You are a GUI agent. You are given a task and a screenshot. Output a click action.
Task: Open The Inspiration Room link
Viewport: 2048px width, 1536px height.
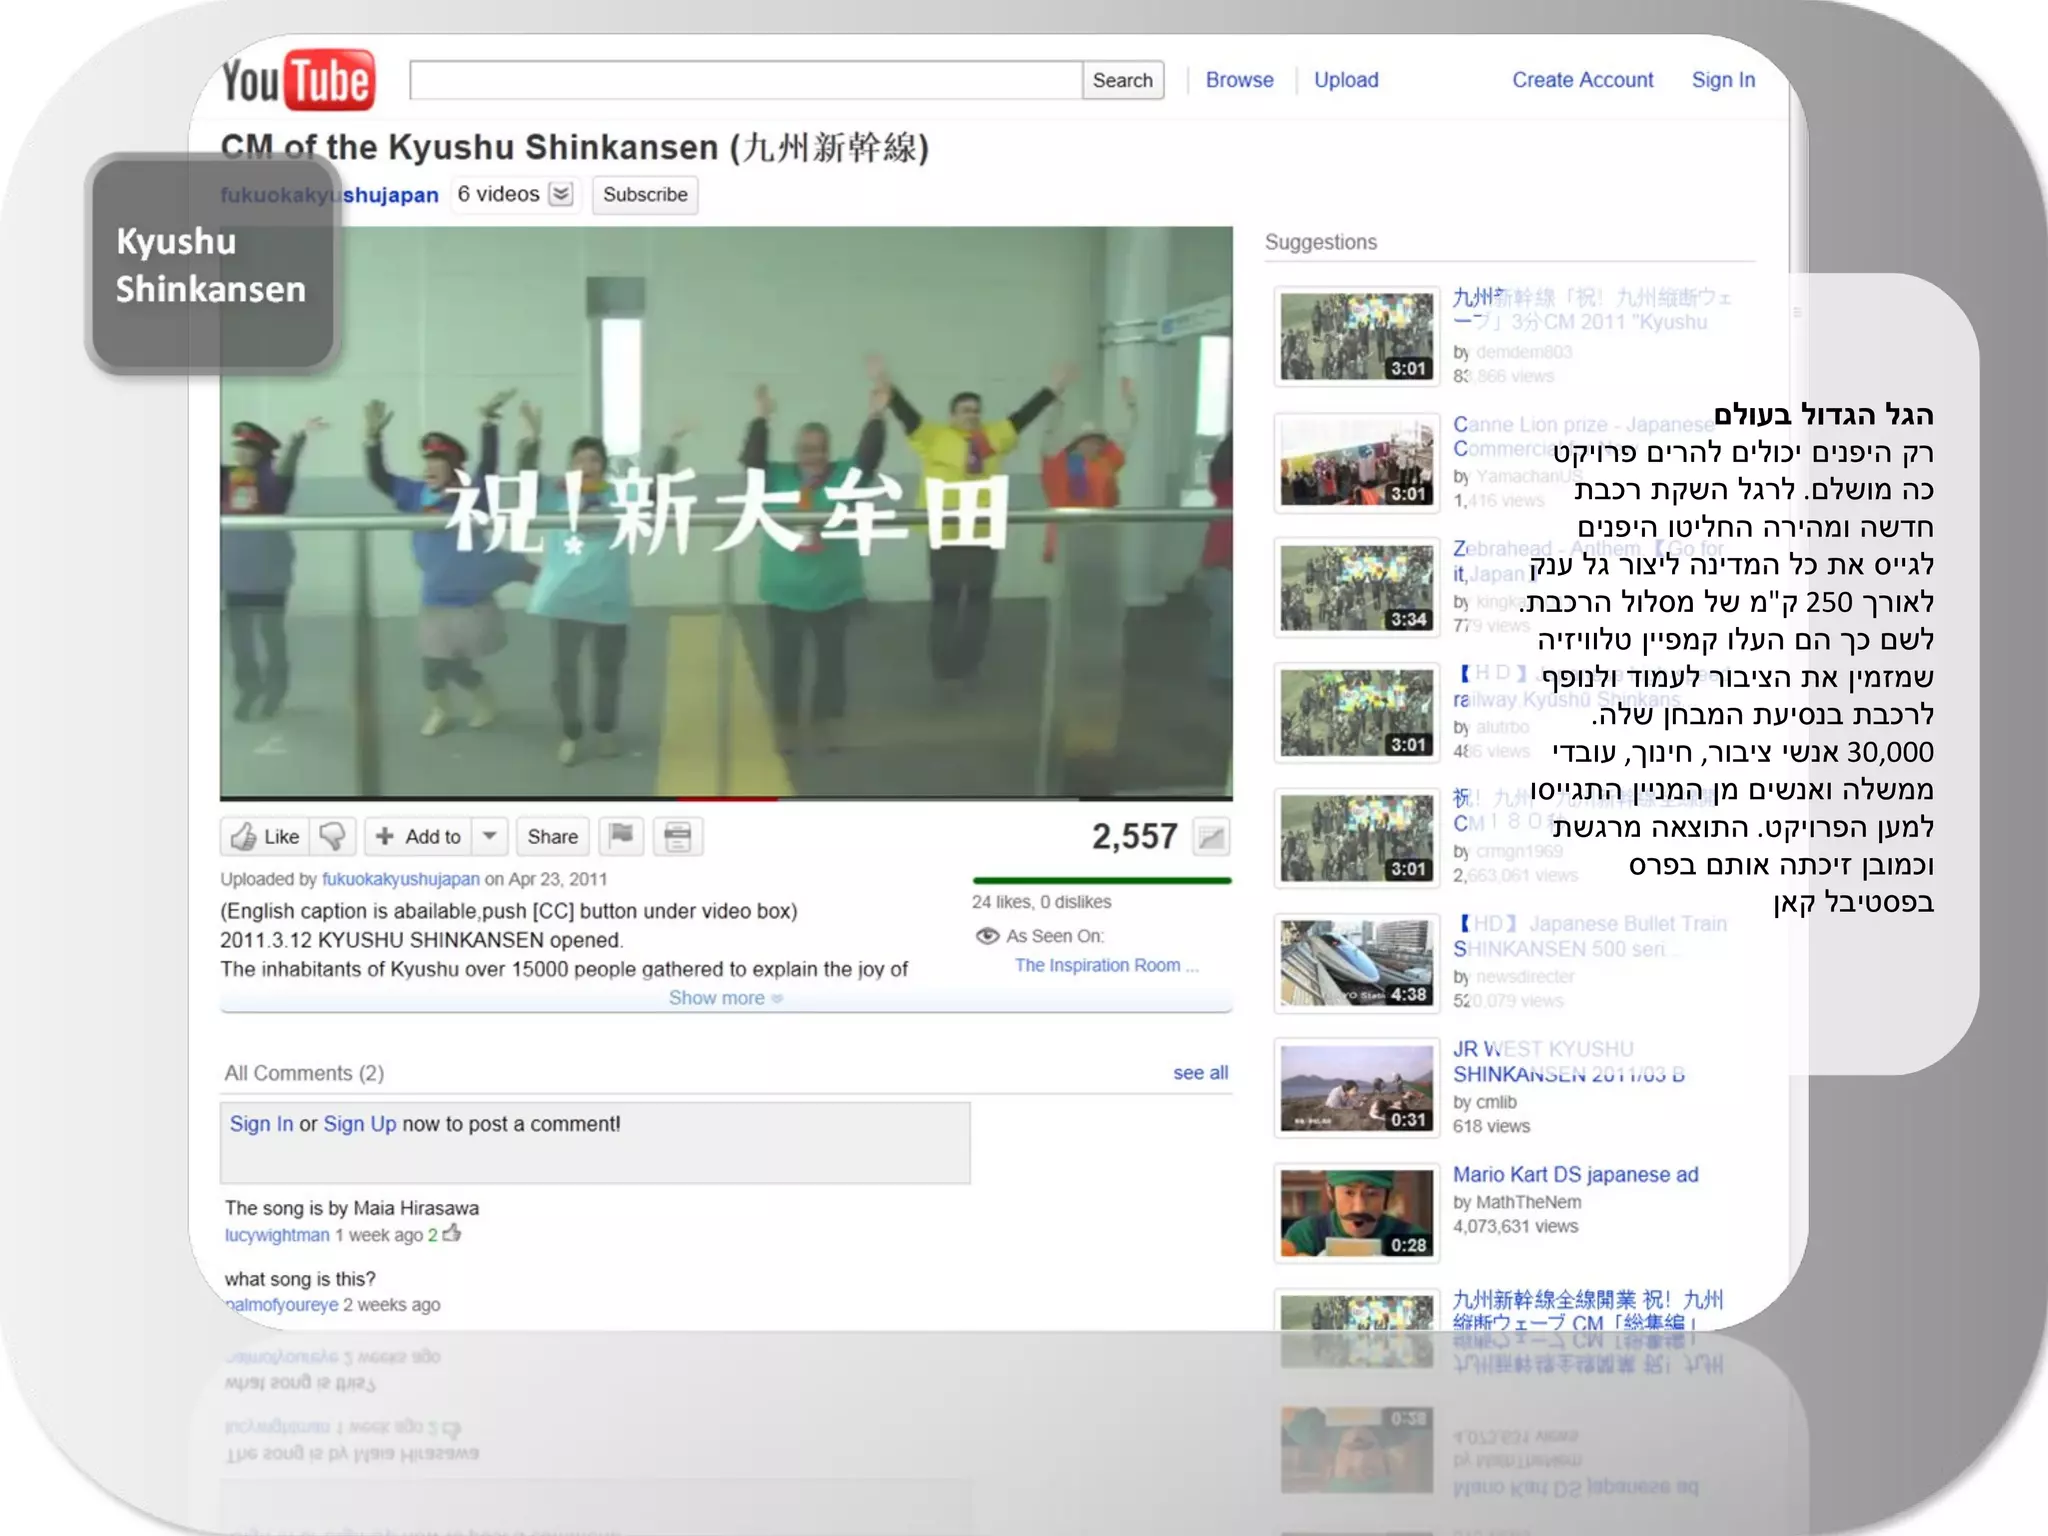(x=1097, y=965)
